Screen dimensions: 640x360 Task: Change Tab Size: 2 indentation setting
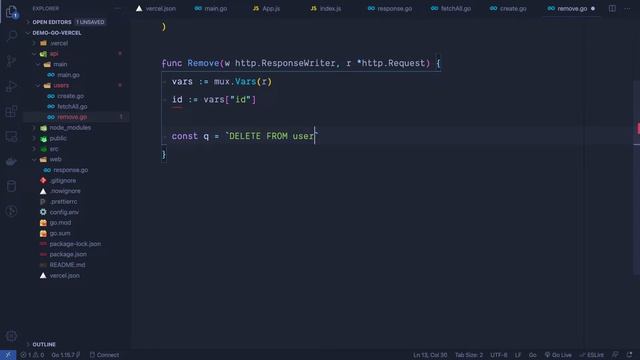(469, 355)
